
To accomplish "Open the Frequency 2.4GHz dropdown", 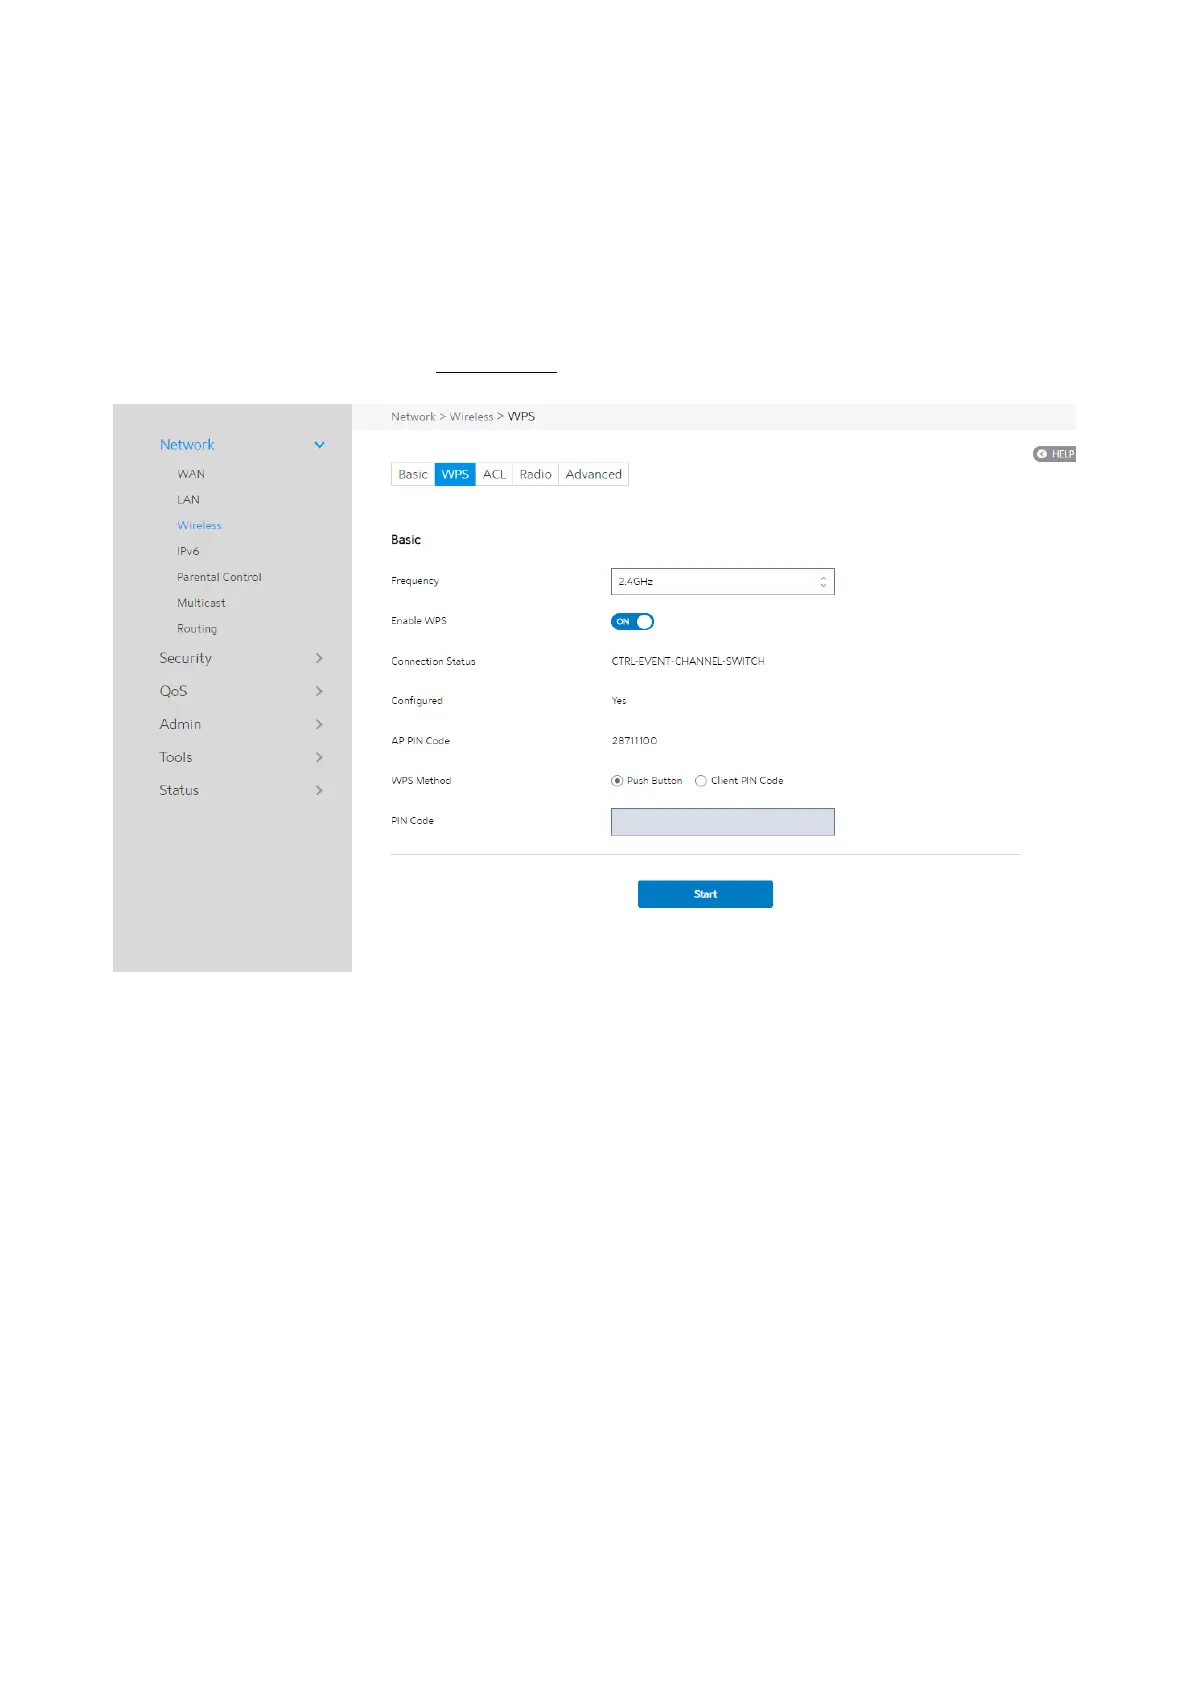I will click(722, 582).
